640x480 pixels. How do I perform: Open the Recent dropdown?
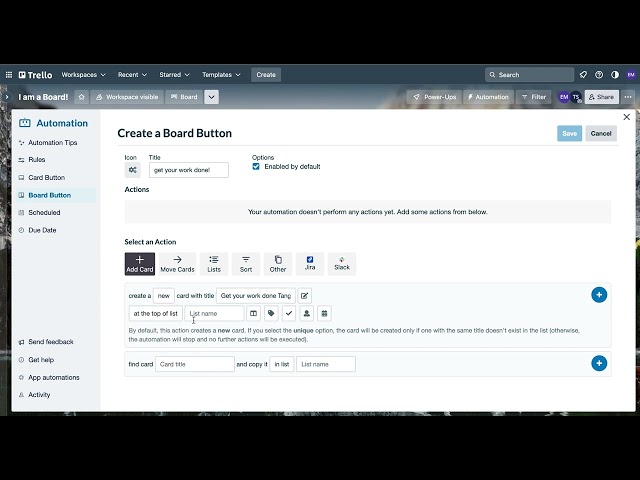132,75
